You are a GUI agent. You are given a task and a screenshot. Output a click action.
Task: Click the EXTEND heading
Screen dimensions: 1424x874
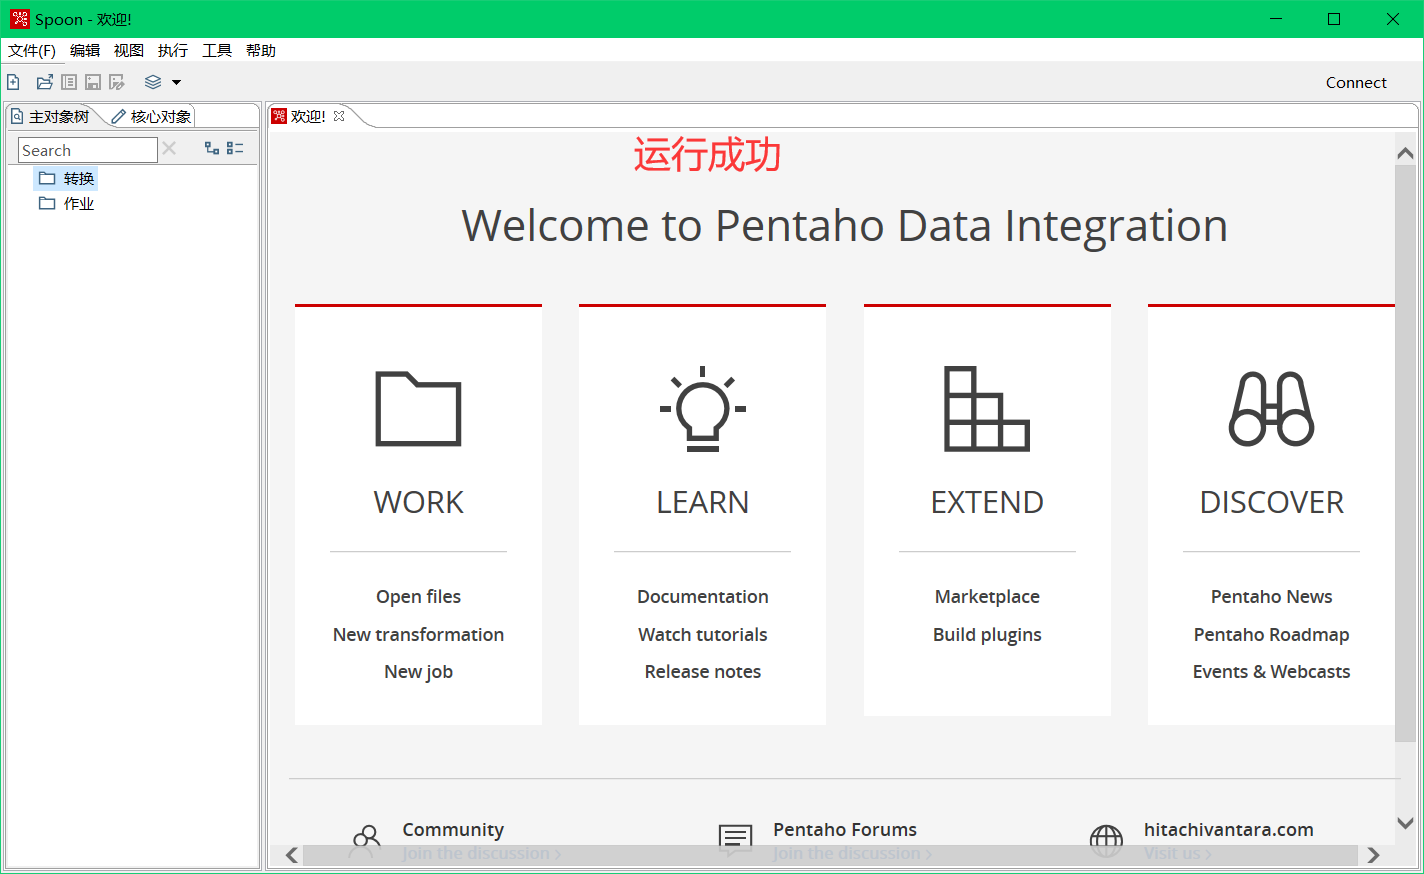[987, 502]
